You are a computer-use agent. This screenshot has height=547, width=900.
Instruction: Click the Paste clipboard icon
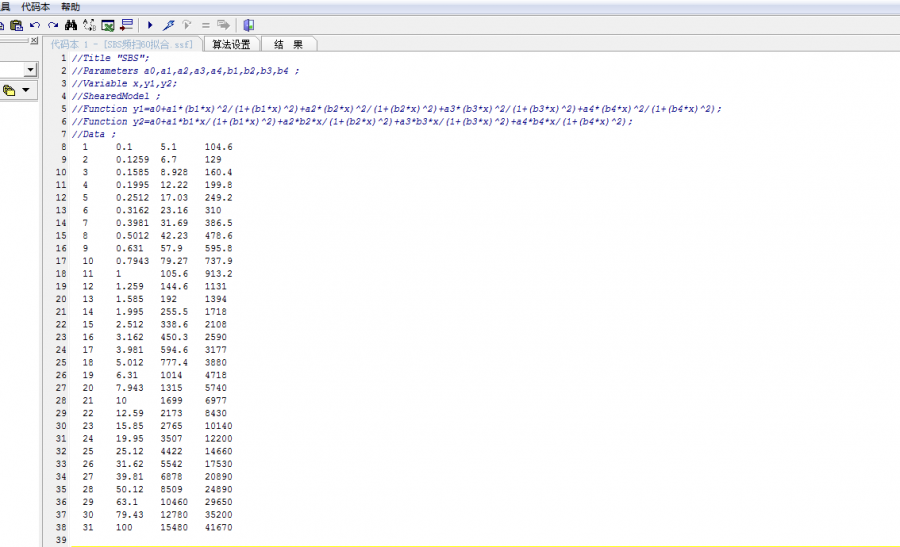coord(16,25)
